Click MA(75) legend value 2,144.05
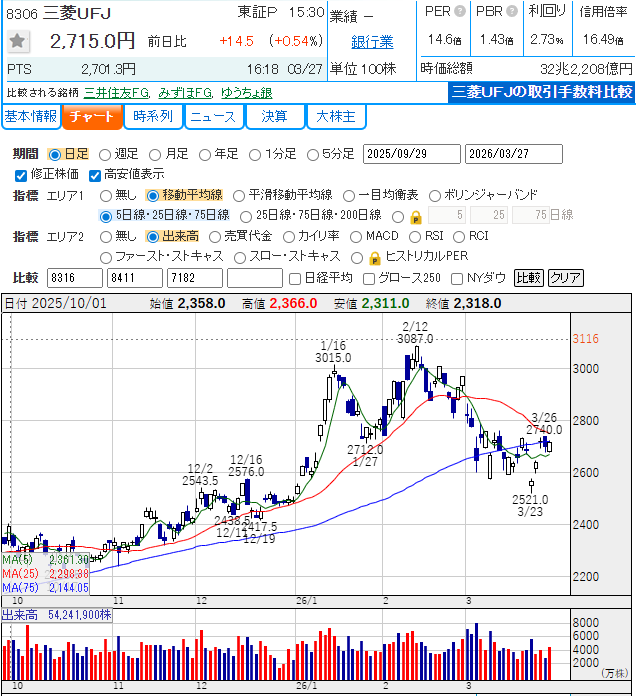Image resolution: width=636 pixels, height=696 pixels. click(69, 588)
